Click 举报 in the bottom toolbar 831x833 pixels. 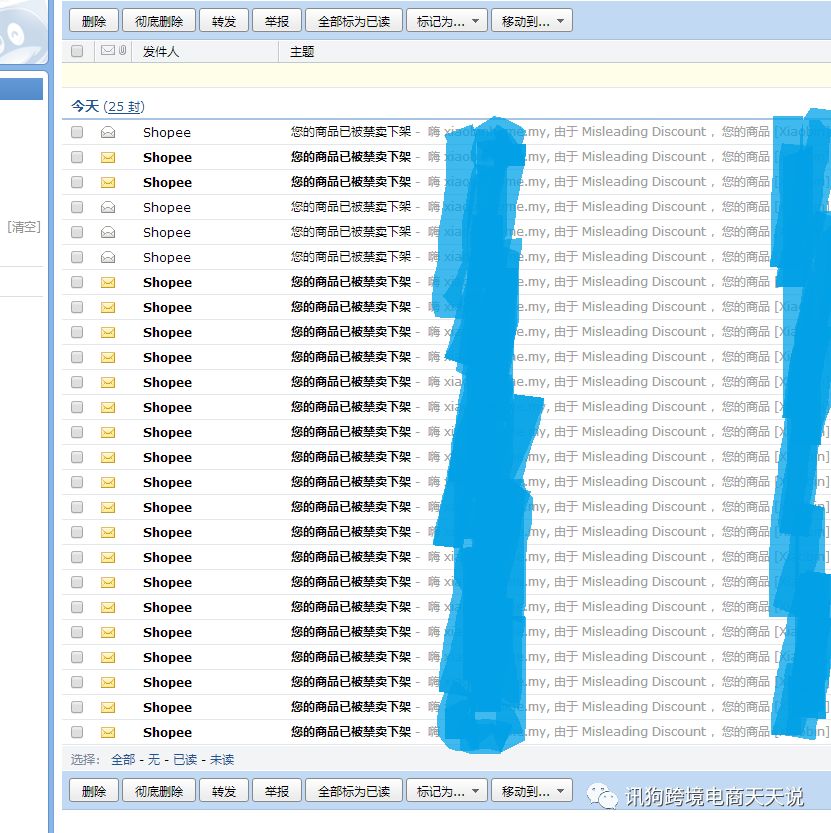point(277,791)
